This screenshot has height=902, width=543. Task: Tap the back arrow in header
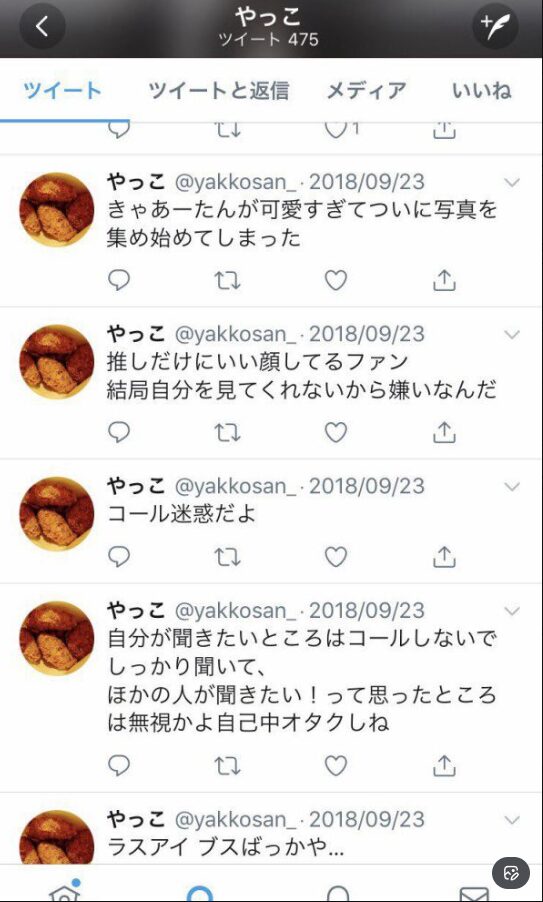click(x=42, y=26)
